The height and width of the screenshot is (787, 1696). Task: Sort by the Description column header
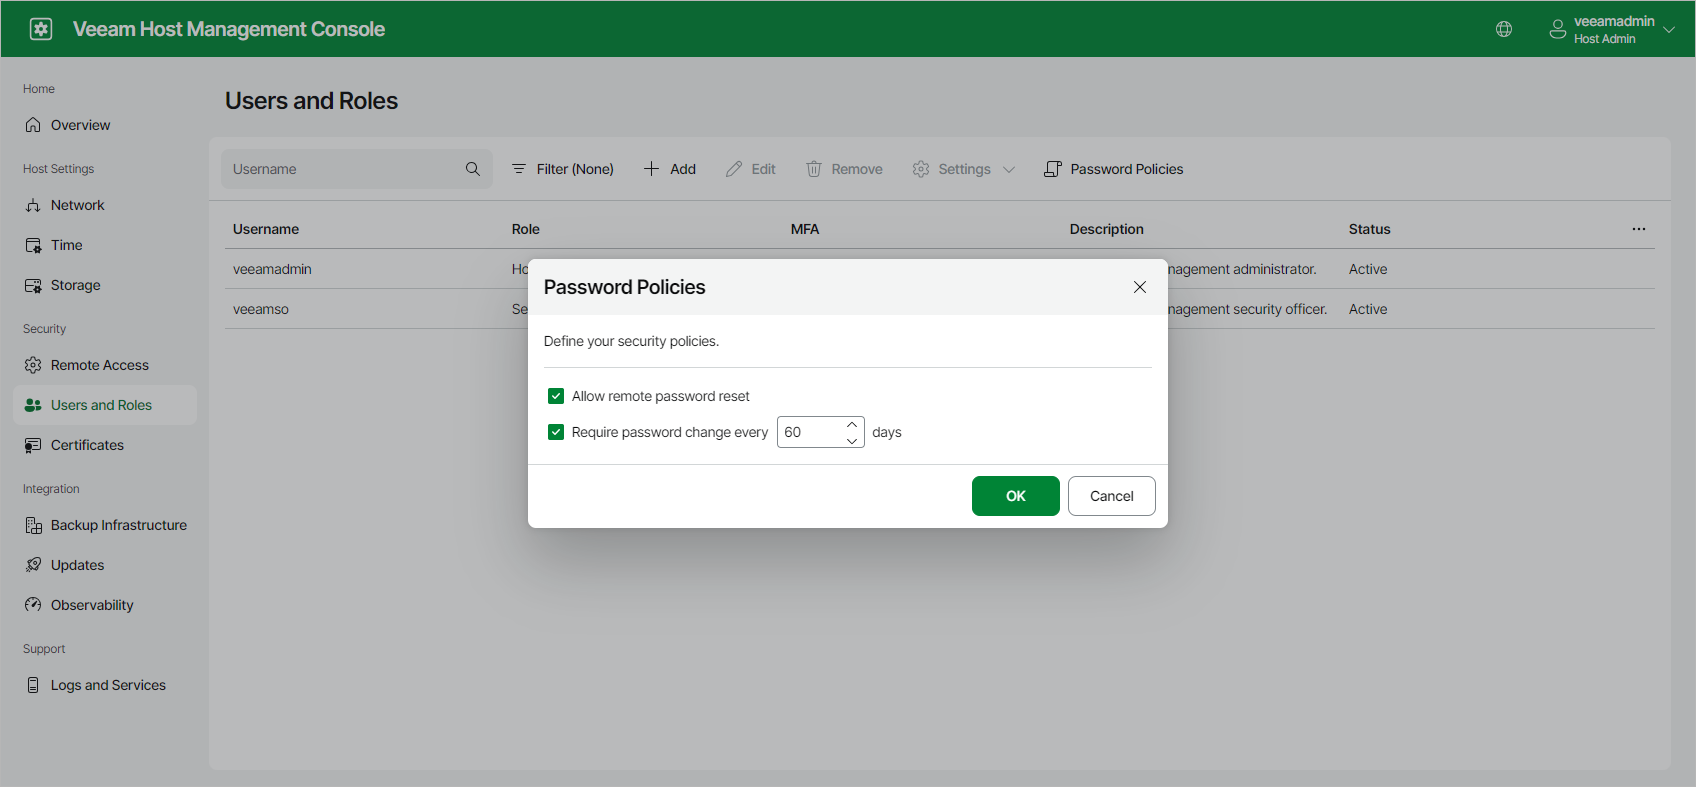point(1107,229)
